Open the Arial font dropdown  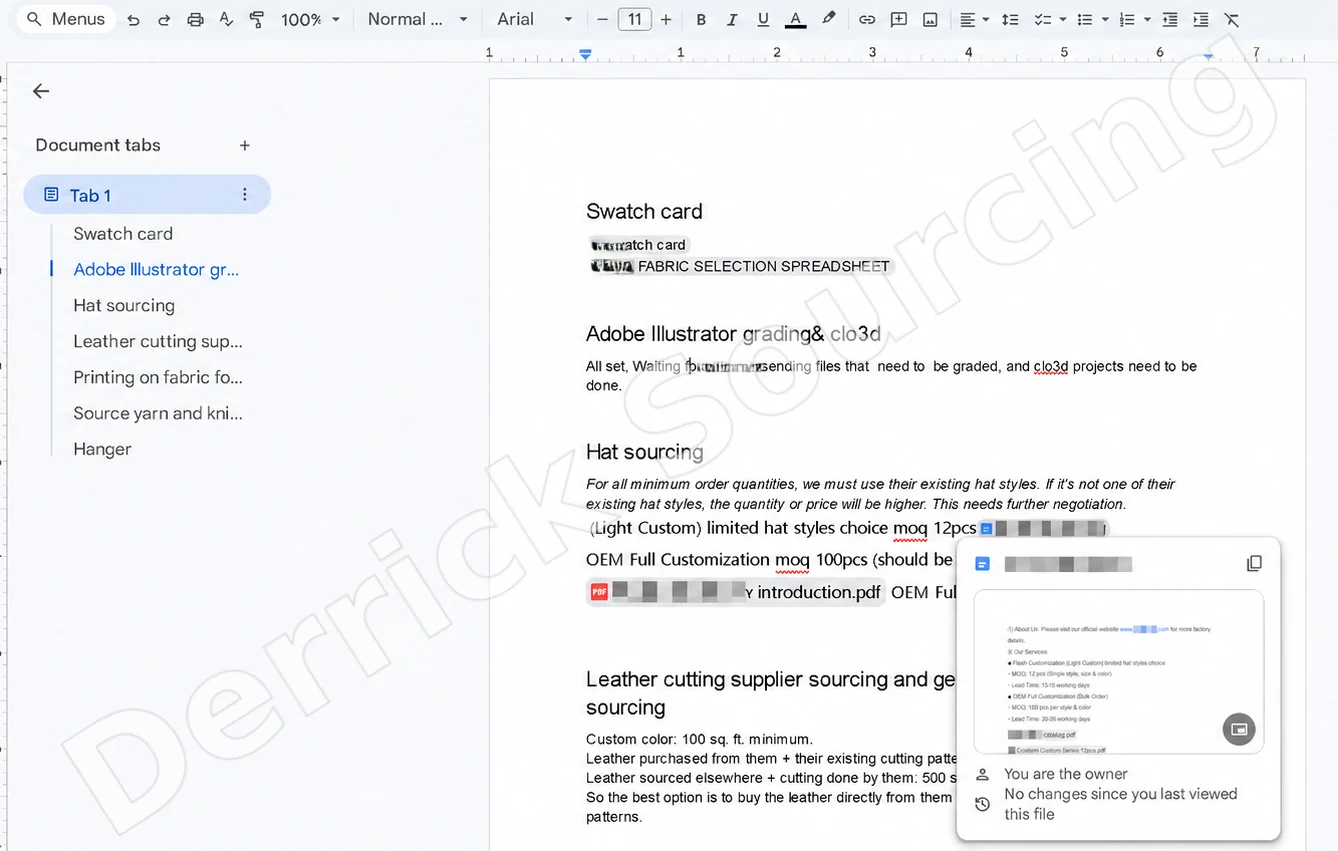pos(535,20)
